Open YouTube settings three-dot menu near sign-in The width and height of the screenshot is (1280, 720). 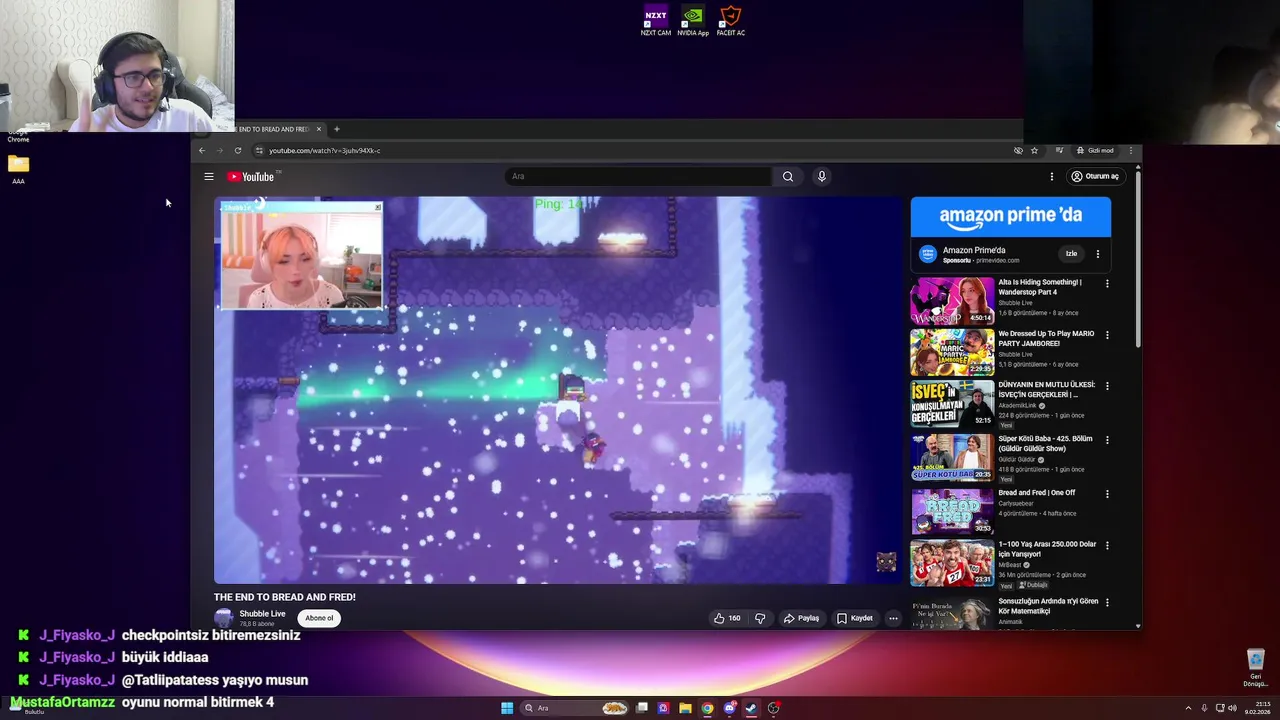pyautogui.click(x=1052, y=177)
